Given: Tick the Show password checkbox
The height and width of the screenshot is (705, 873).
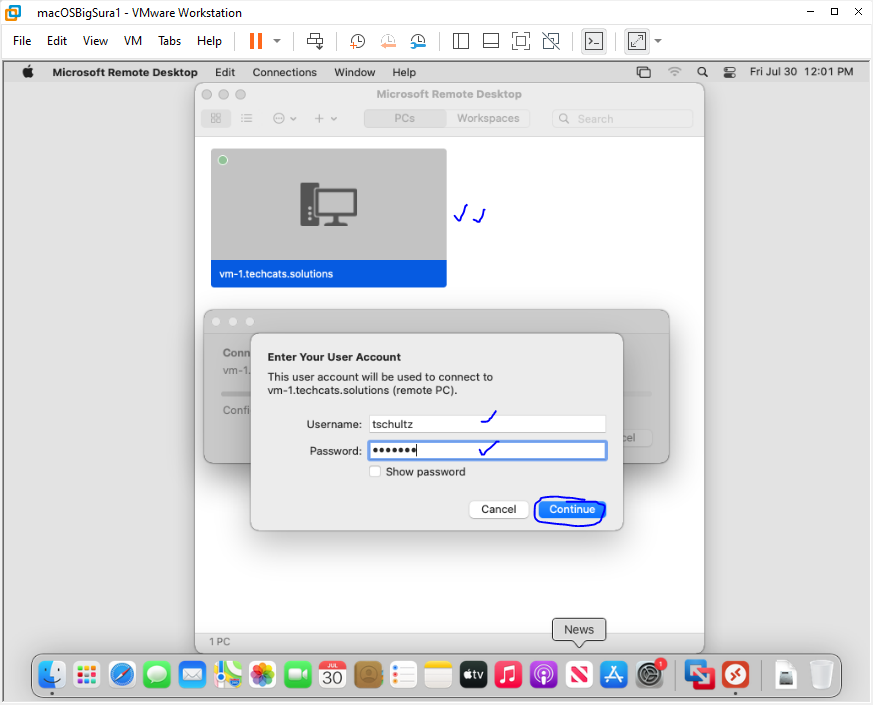Looking at the screenshot, I should point(375,472).
